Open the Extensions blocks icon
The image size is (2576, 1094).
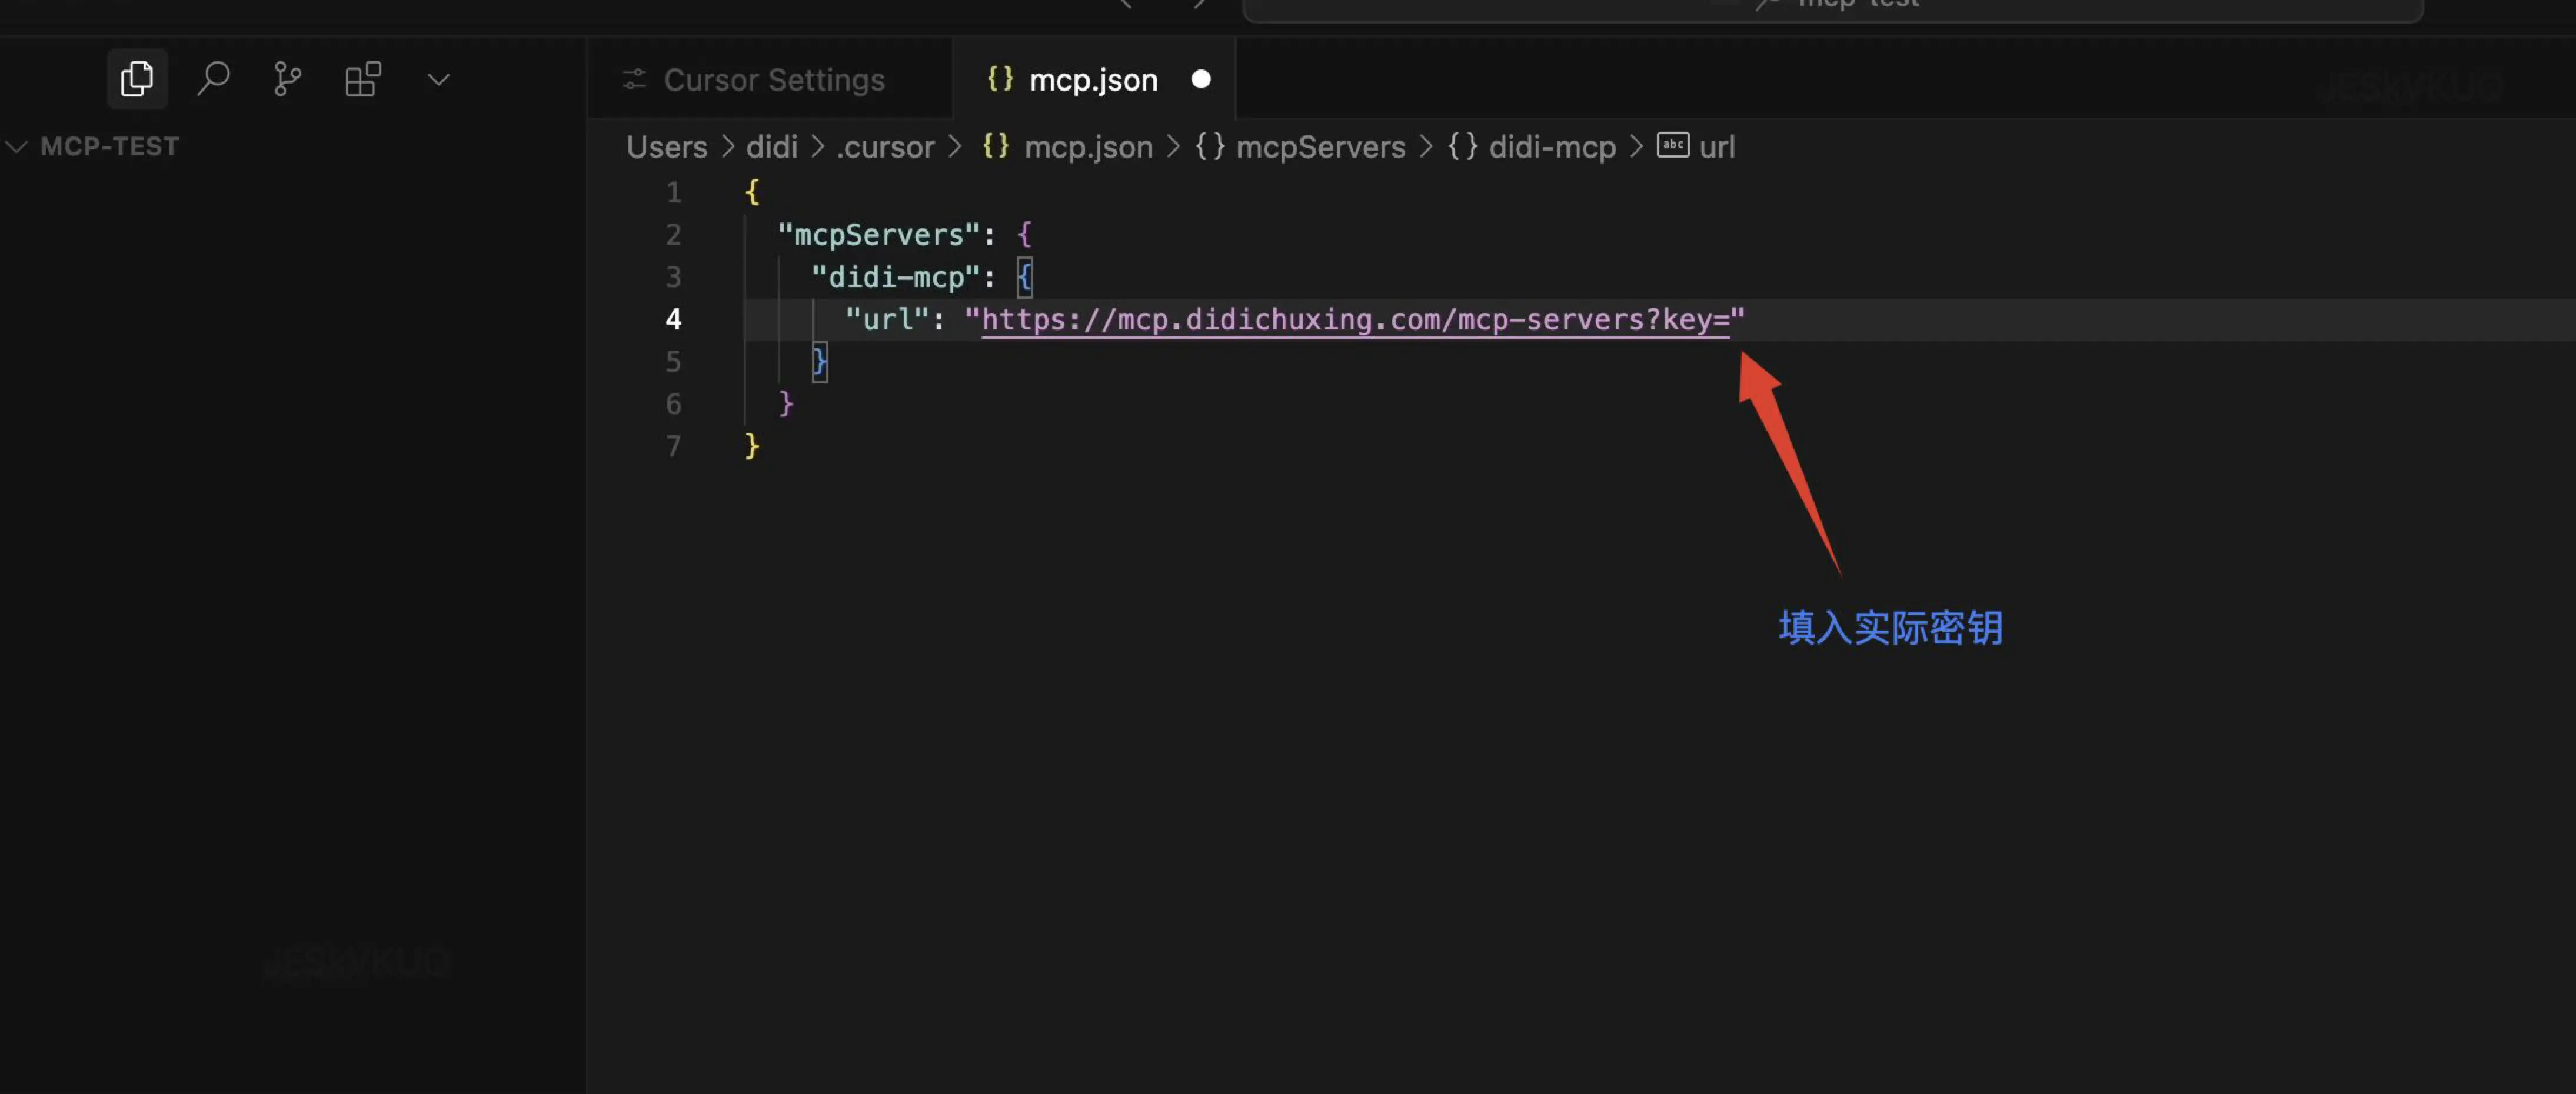(362, 79)
